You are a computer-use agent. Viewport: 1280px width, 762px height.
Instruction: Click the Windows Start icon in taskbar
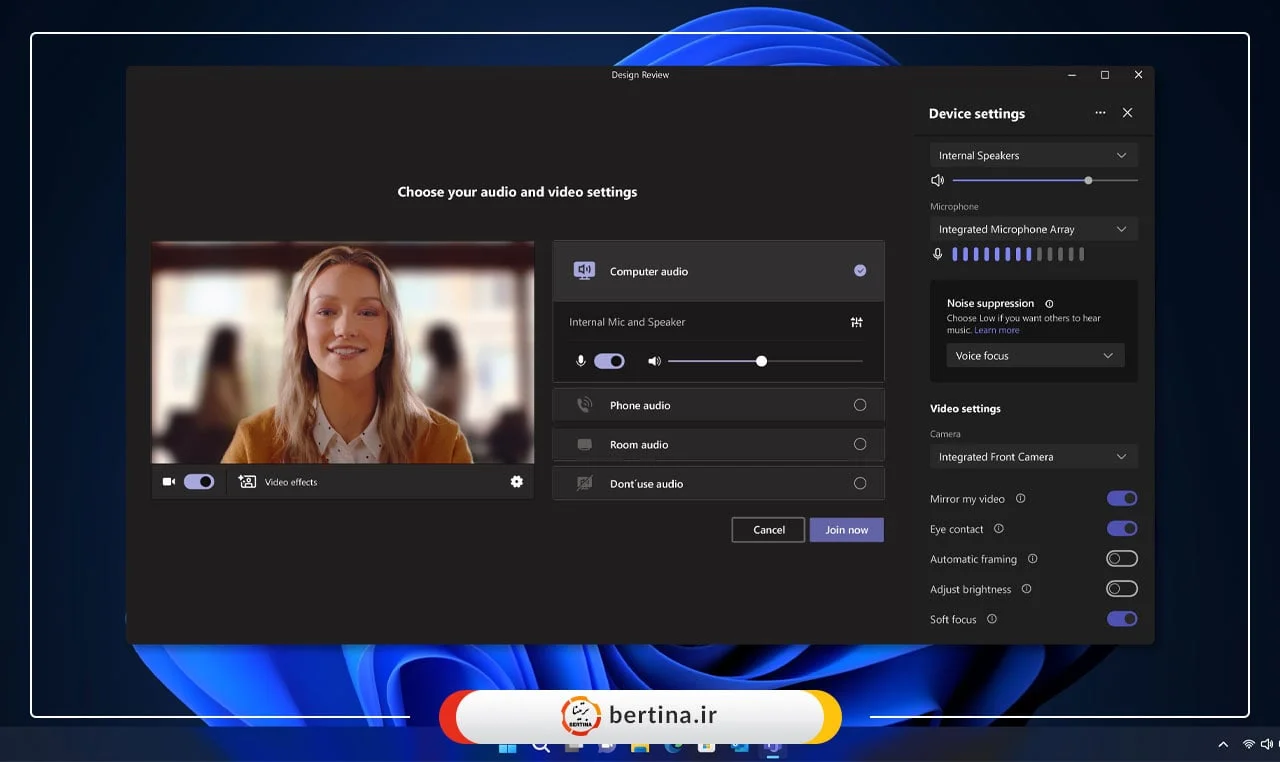[x=507, y=746]
